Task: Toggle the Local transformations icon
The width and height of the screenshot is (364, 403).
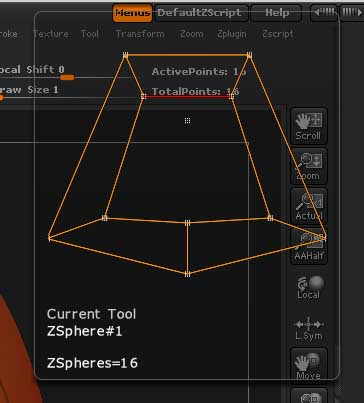Action: [x=309, y=287]
